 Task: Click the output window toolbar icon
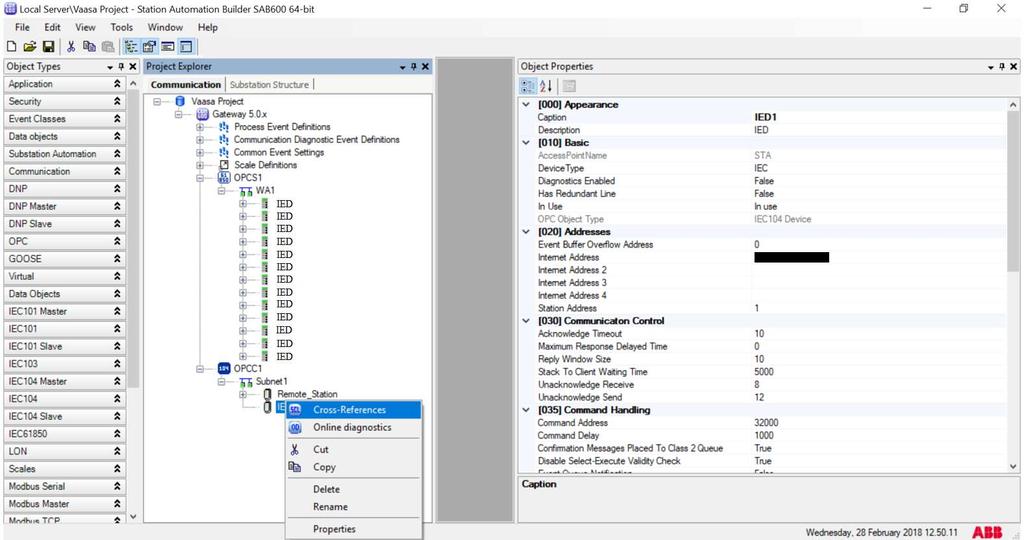[x=168, y=46]
